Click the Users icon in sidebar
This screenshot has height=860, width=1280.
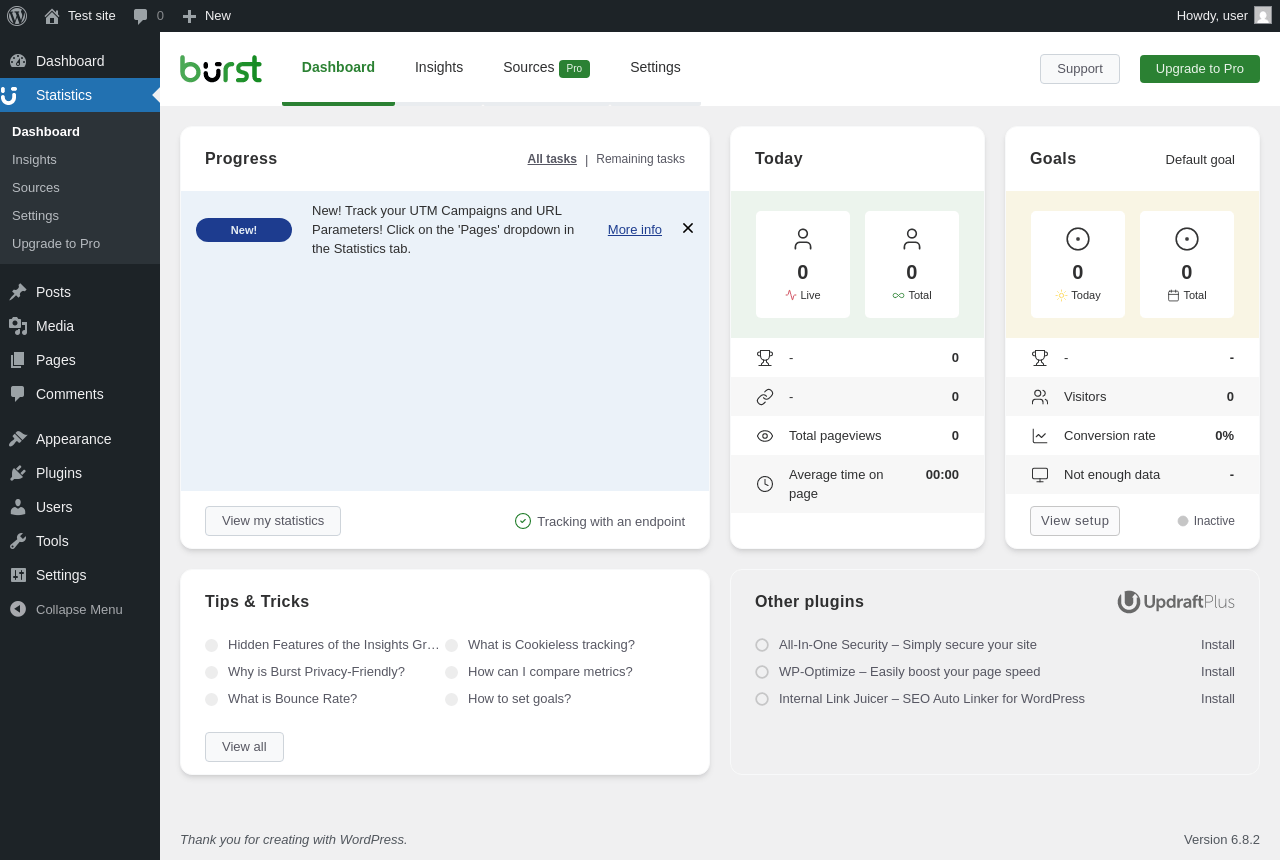pyautogui.click(x=18, y=507)
